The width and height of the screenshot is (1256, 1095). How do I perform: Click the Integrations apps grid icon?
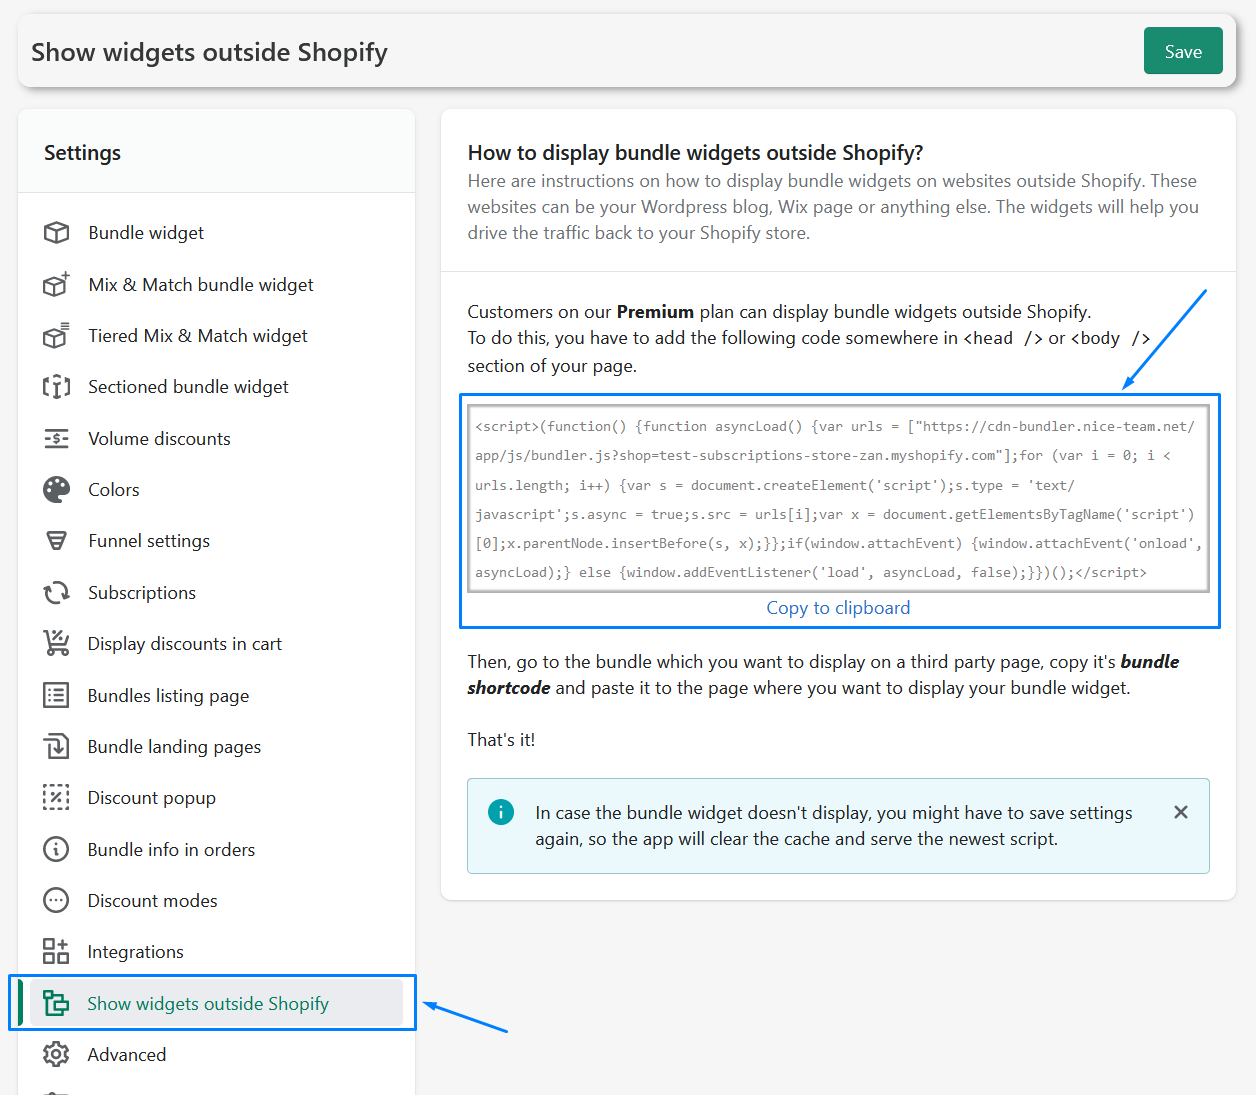tap(56, 951)
